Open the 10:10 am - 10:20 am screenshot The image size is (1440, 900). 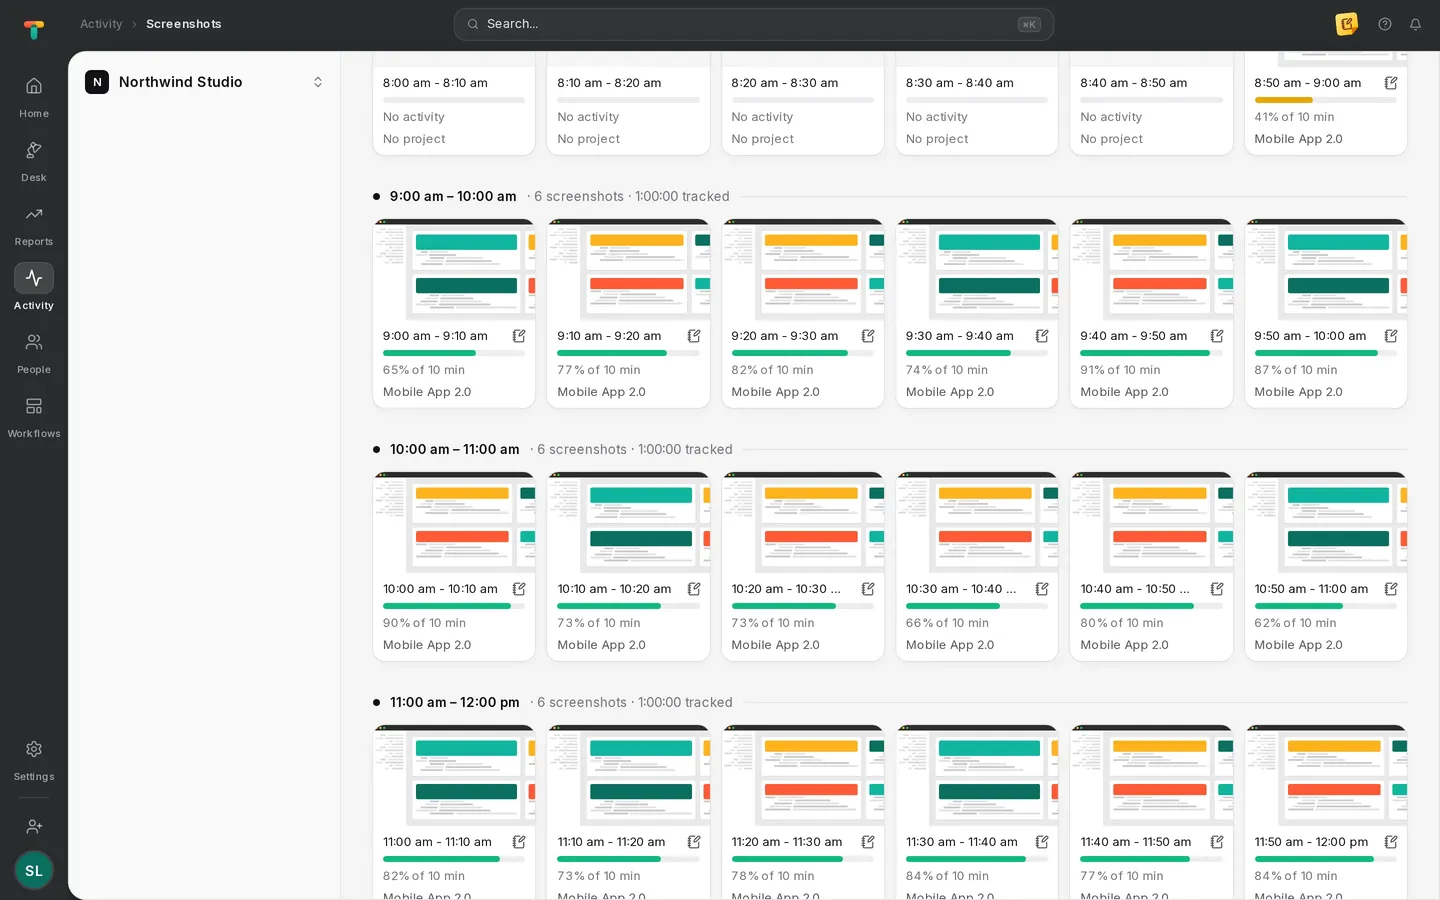(x=628, y=522)
